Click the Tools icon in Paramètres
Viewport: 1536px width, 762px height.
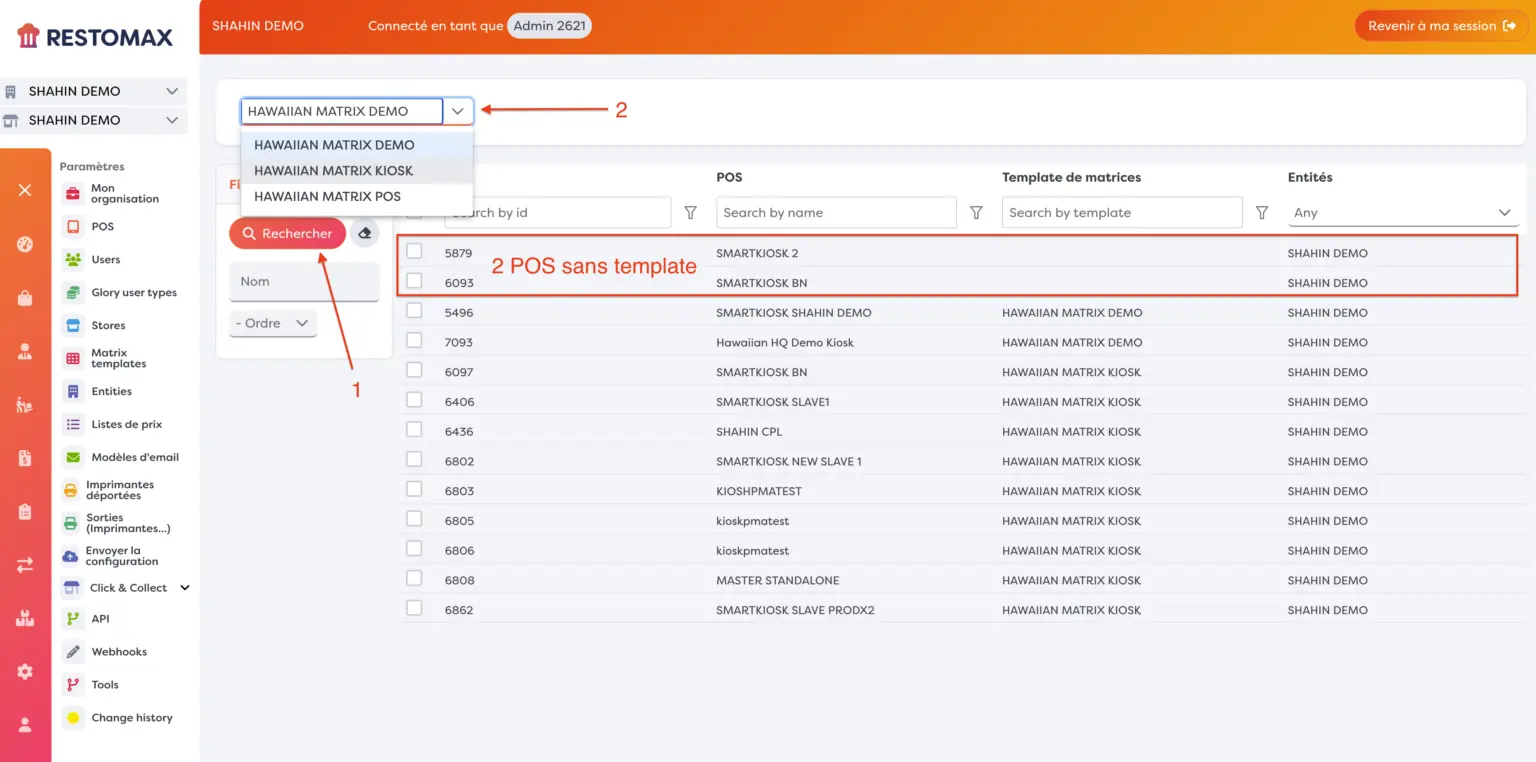pos(72,685)
